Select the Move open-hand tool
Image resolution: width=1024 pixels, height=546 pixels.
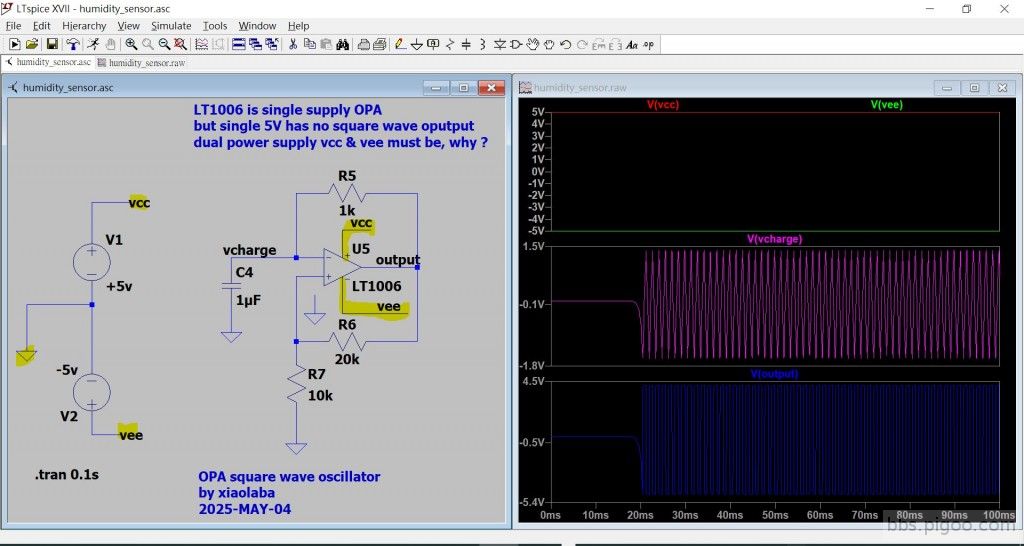click(x=533, y=44)
